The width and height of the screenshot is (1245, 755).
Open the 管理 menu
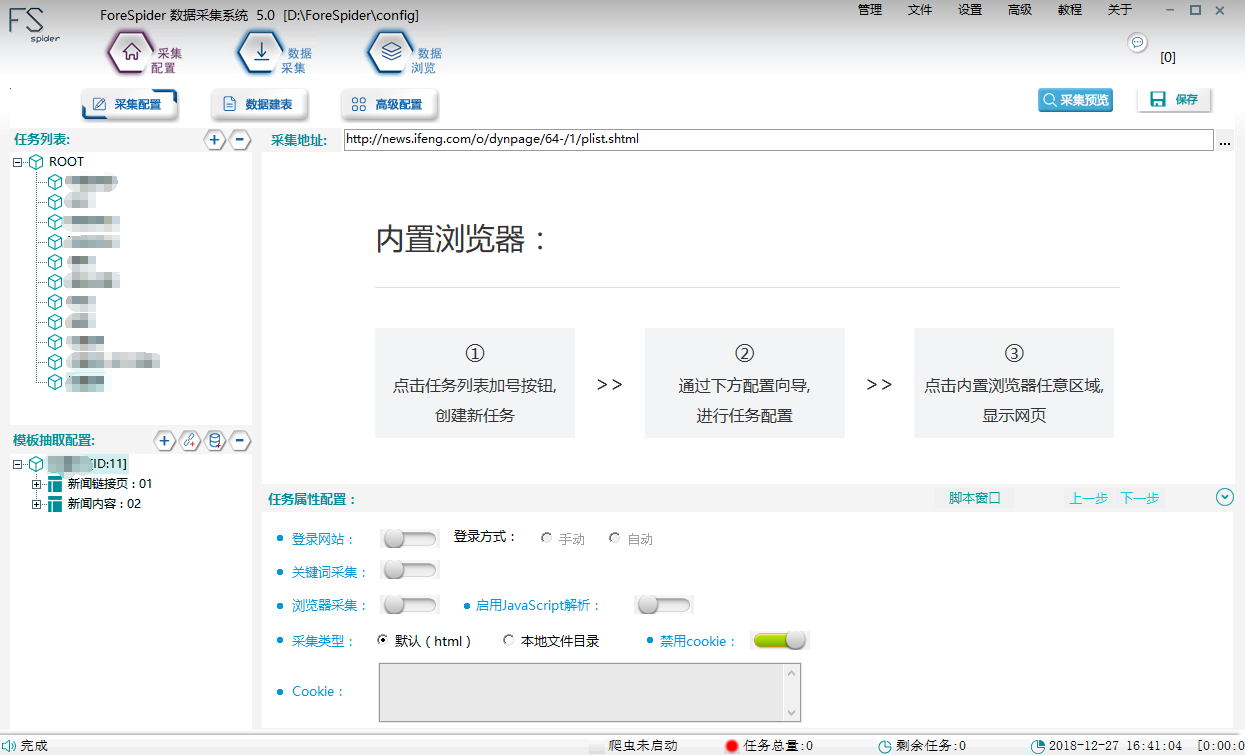click(x=870, y=10)
